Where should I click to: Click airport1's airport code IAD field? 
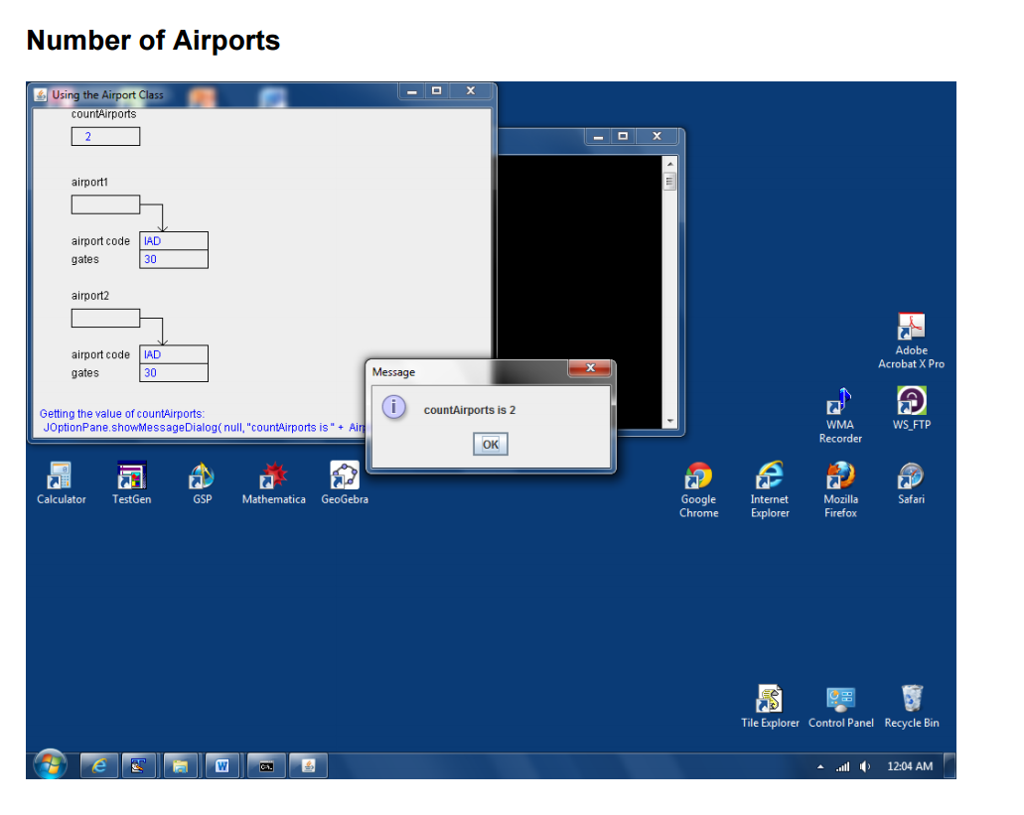pos(174,240)
